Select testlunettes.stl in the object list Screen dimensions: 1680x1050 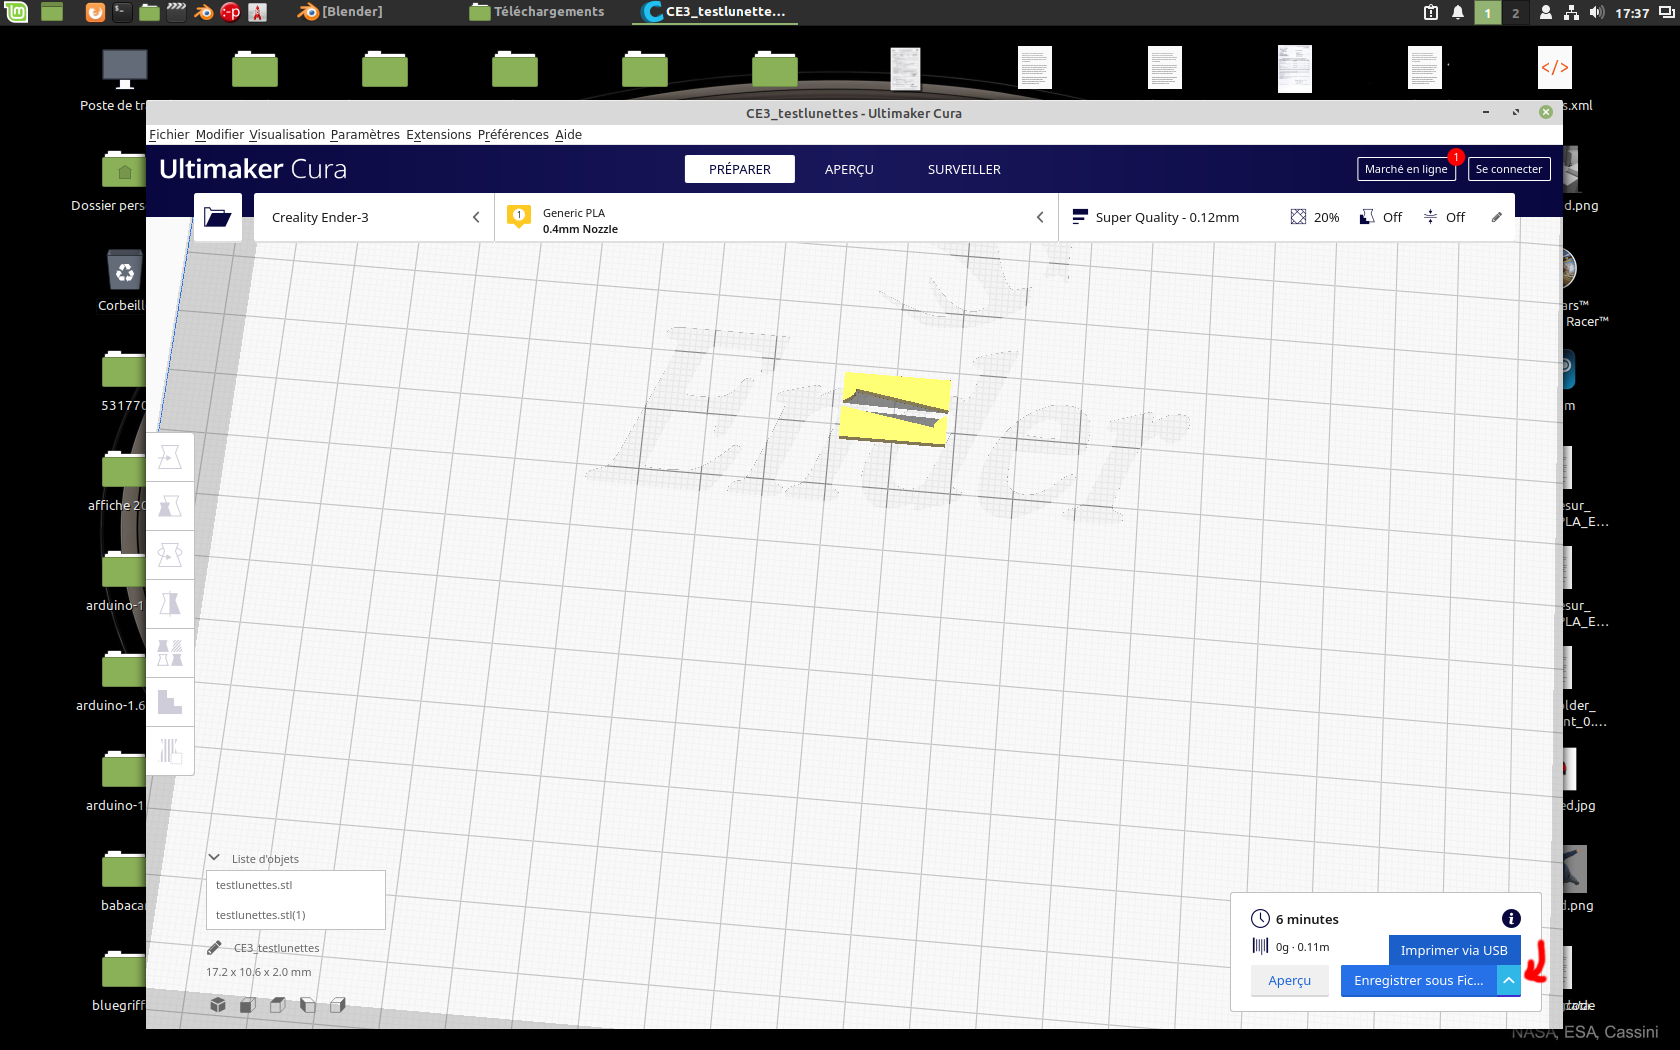296,885
